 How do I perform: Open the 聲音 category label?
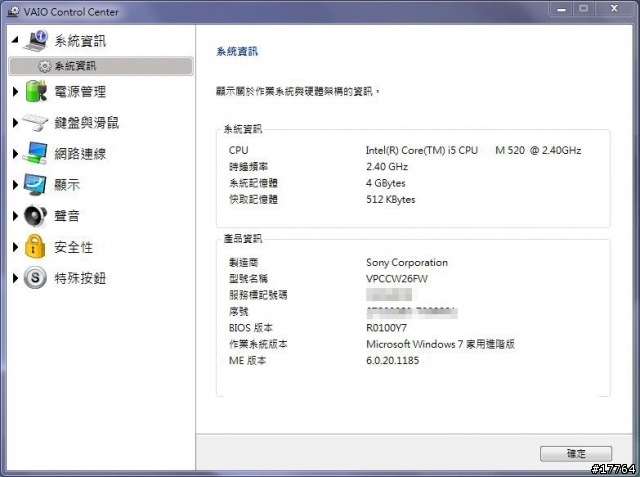[67, 216]
